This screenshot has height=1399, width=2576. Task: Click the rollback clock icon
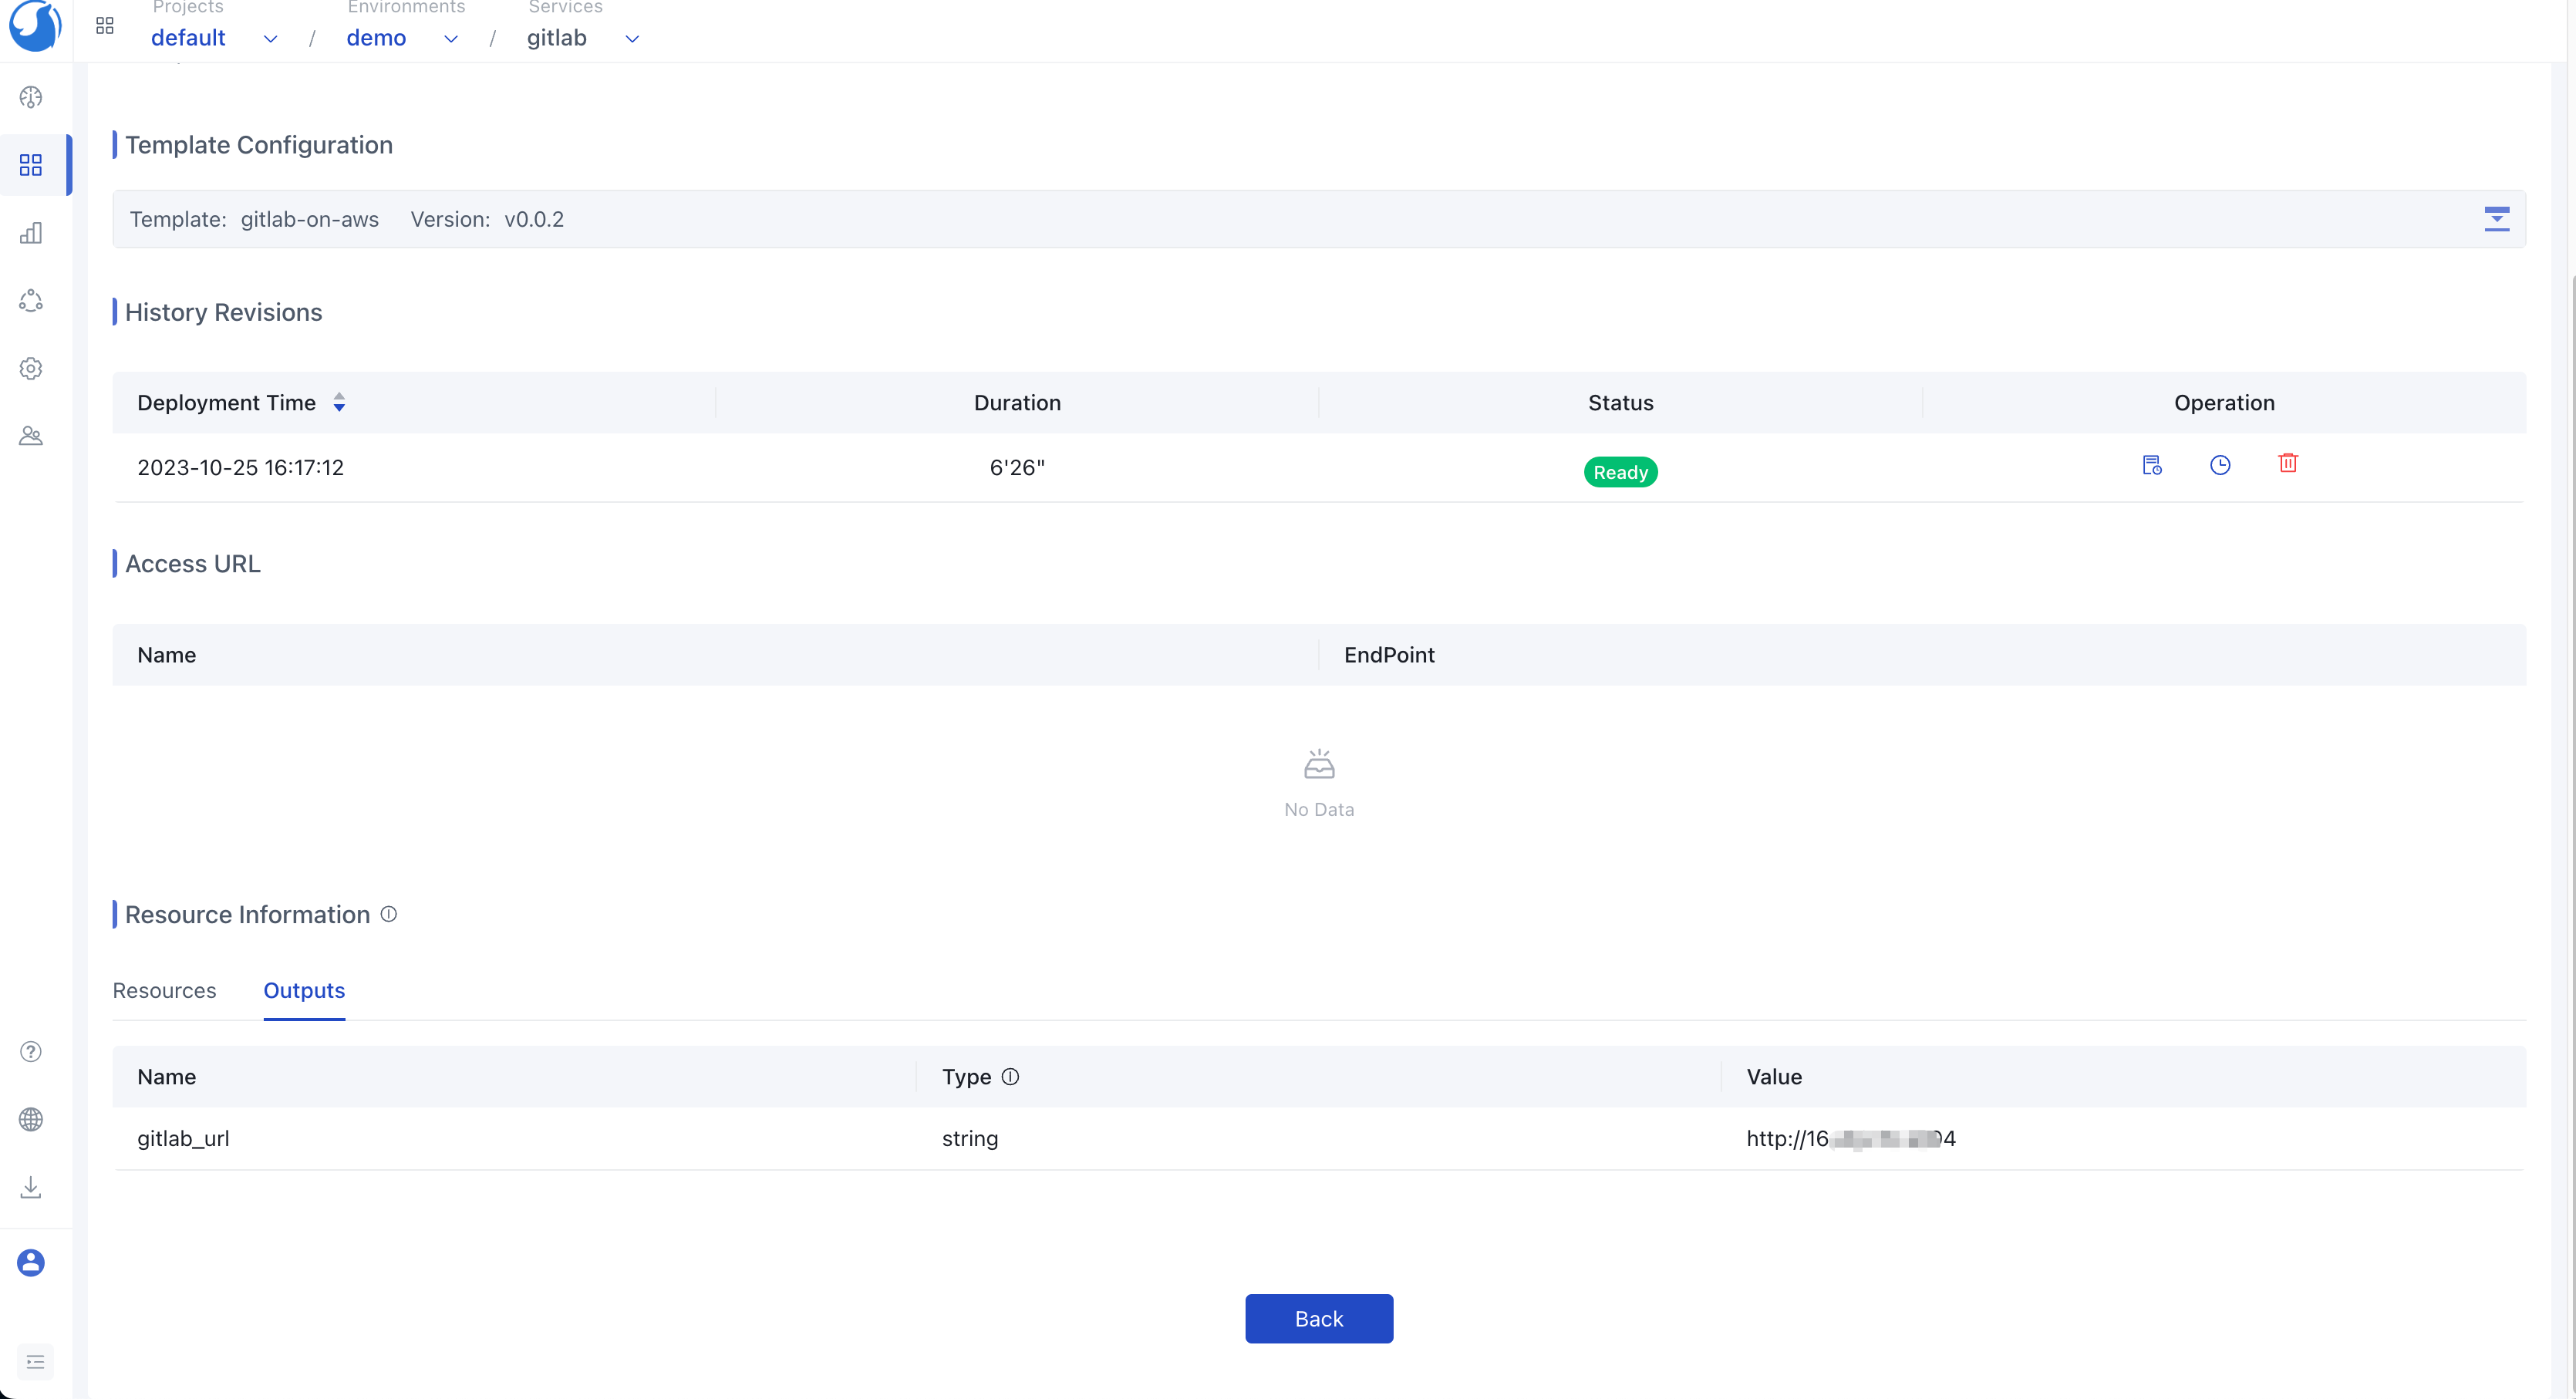click(2220, 465)
